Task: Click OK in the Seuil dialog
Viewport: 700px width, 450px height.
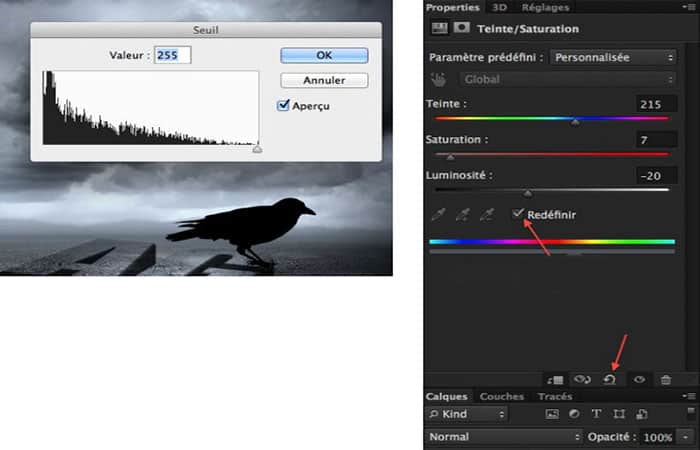Action: tap(324, 55)
